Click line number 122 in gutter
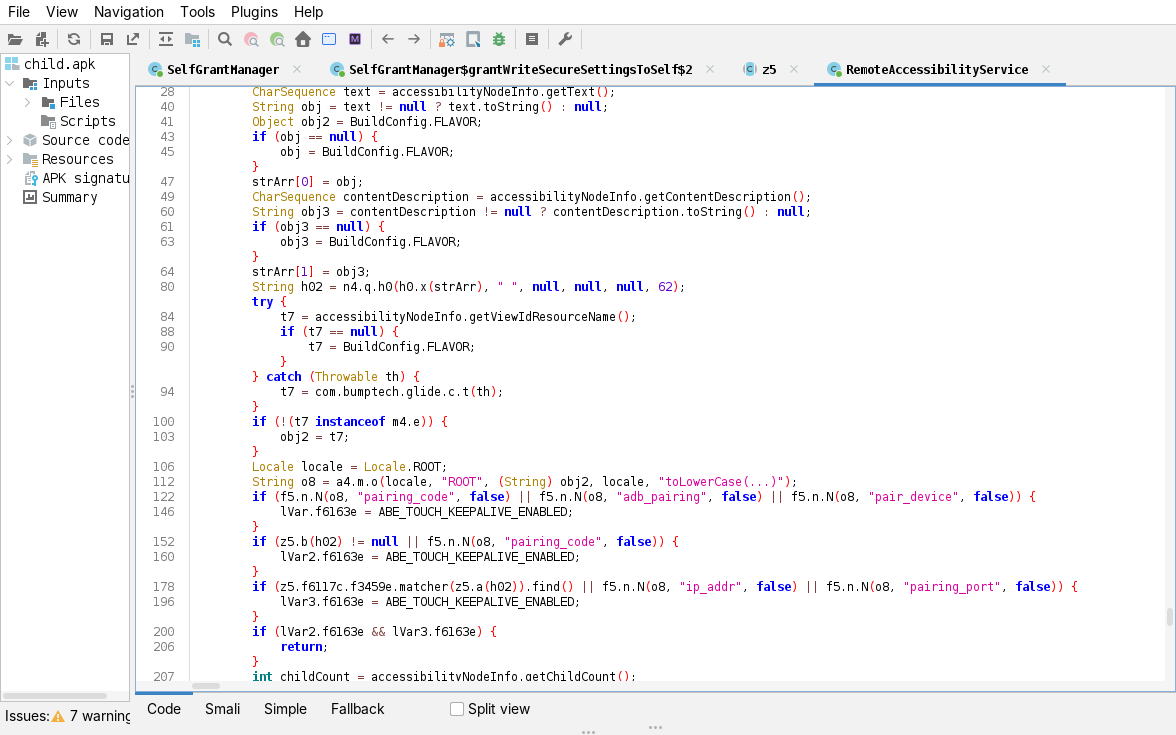The image size is (1176, 735). [x=164, y=496]
